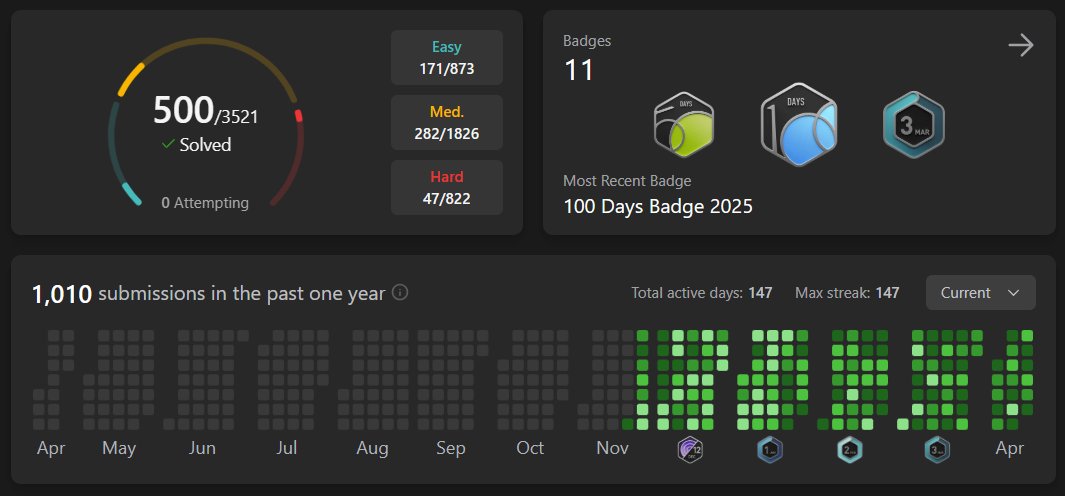Click '1,010' submissions count
The width and height of the screenshot is (1065, 496).
(x=62, y=294)
